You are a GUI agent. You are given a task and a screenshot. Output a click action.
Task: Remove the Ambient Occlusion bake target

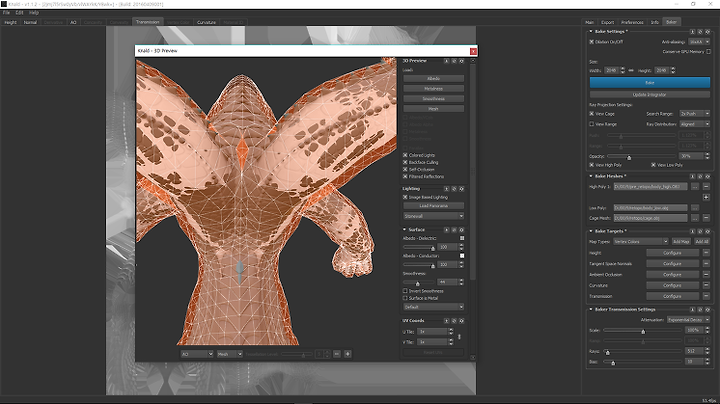click(x=706, y=275)
